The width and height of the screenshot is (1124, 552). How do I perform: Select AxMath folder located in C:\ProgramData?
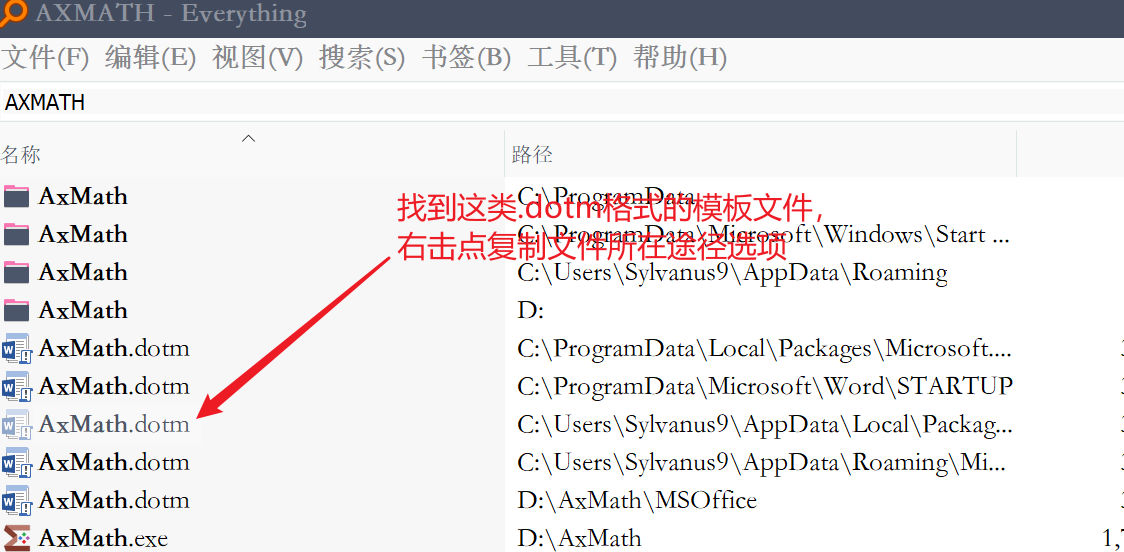coord(83,196)
